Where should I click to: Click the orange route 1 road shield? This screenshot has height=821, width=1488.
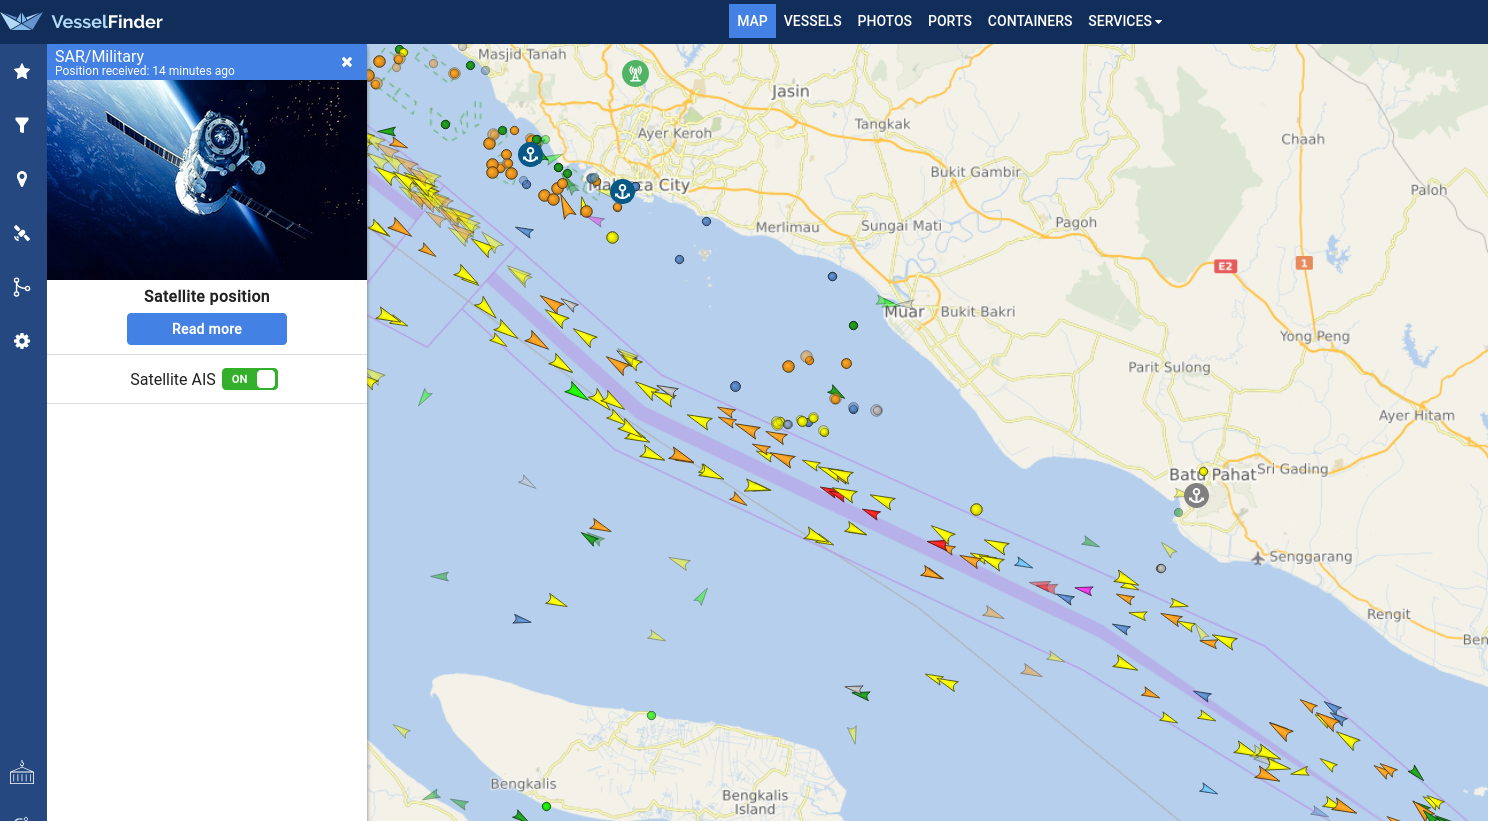tap(1304, 263)
